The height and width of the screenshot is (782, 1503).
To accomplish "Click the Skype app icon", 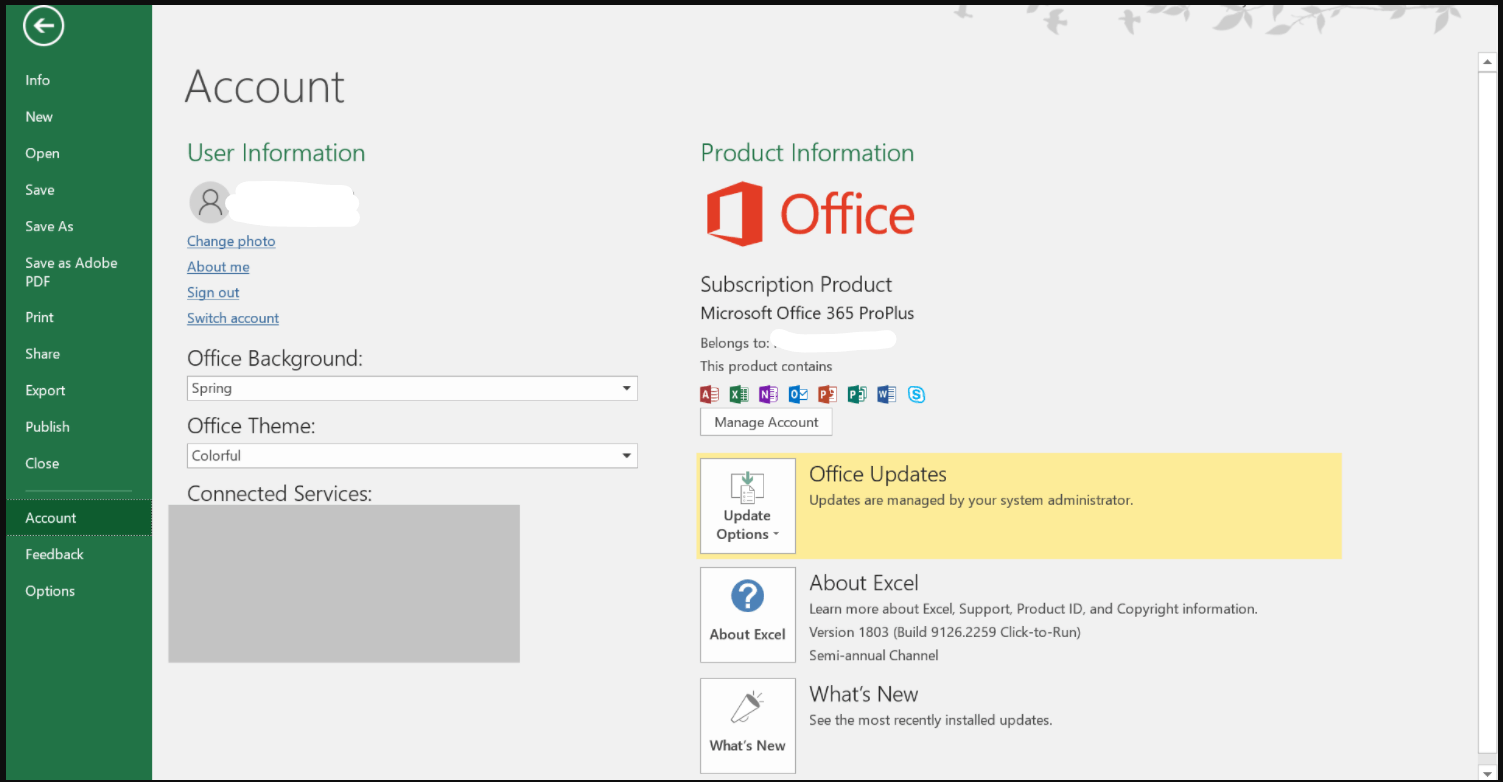I will [916, 394].
